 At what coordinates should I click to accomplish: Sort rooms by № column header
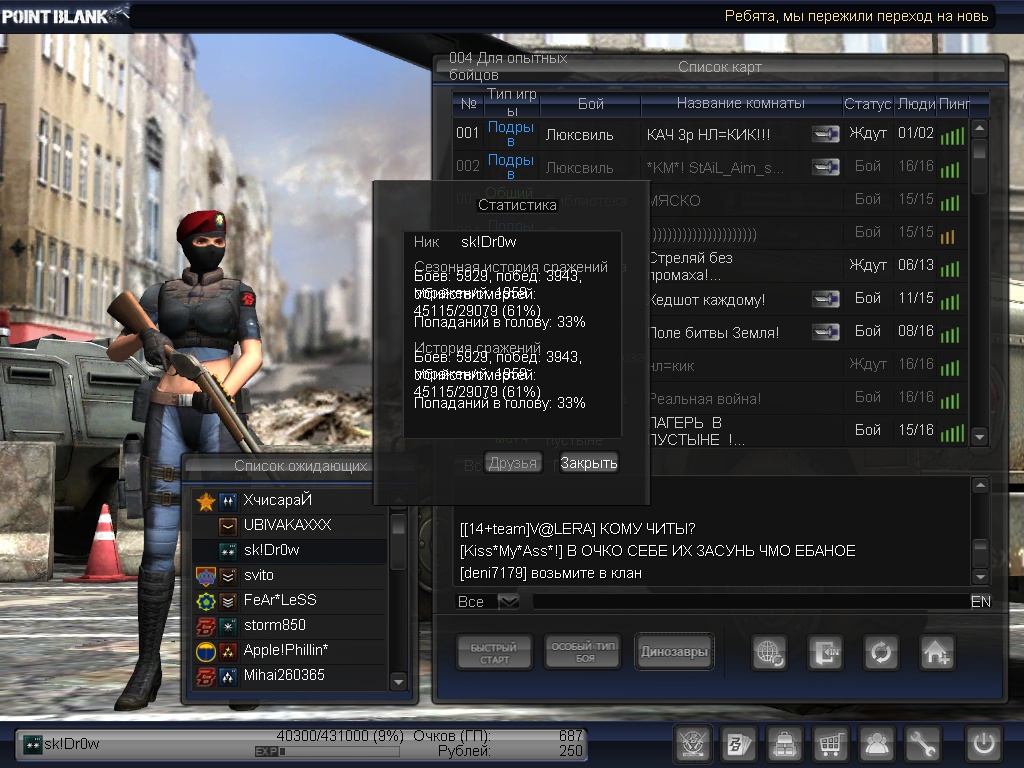pyautogui.click(x=468, y=103)
